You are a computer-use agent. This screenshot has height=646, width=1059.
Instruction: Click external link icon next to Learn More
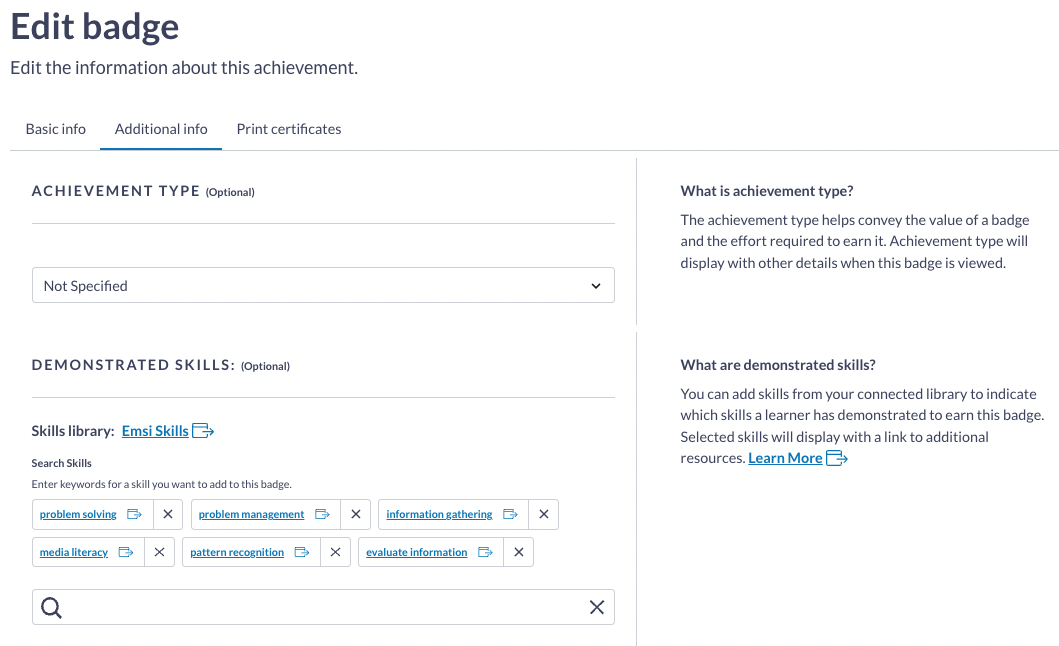pyautogui.click(x=837, y=458)
